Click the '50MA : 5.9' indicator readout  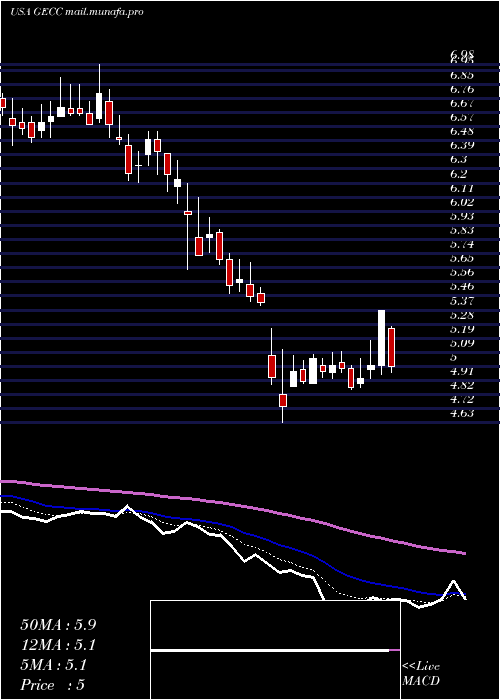(58, 625)
